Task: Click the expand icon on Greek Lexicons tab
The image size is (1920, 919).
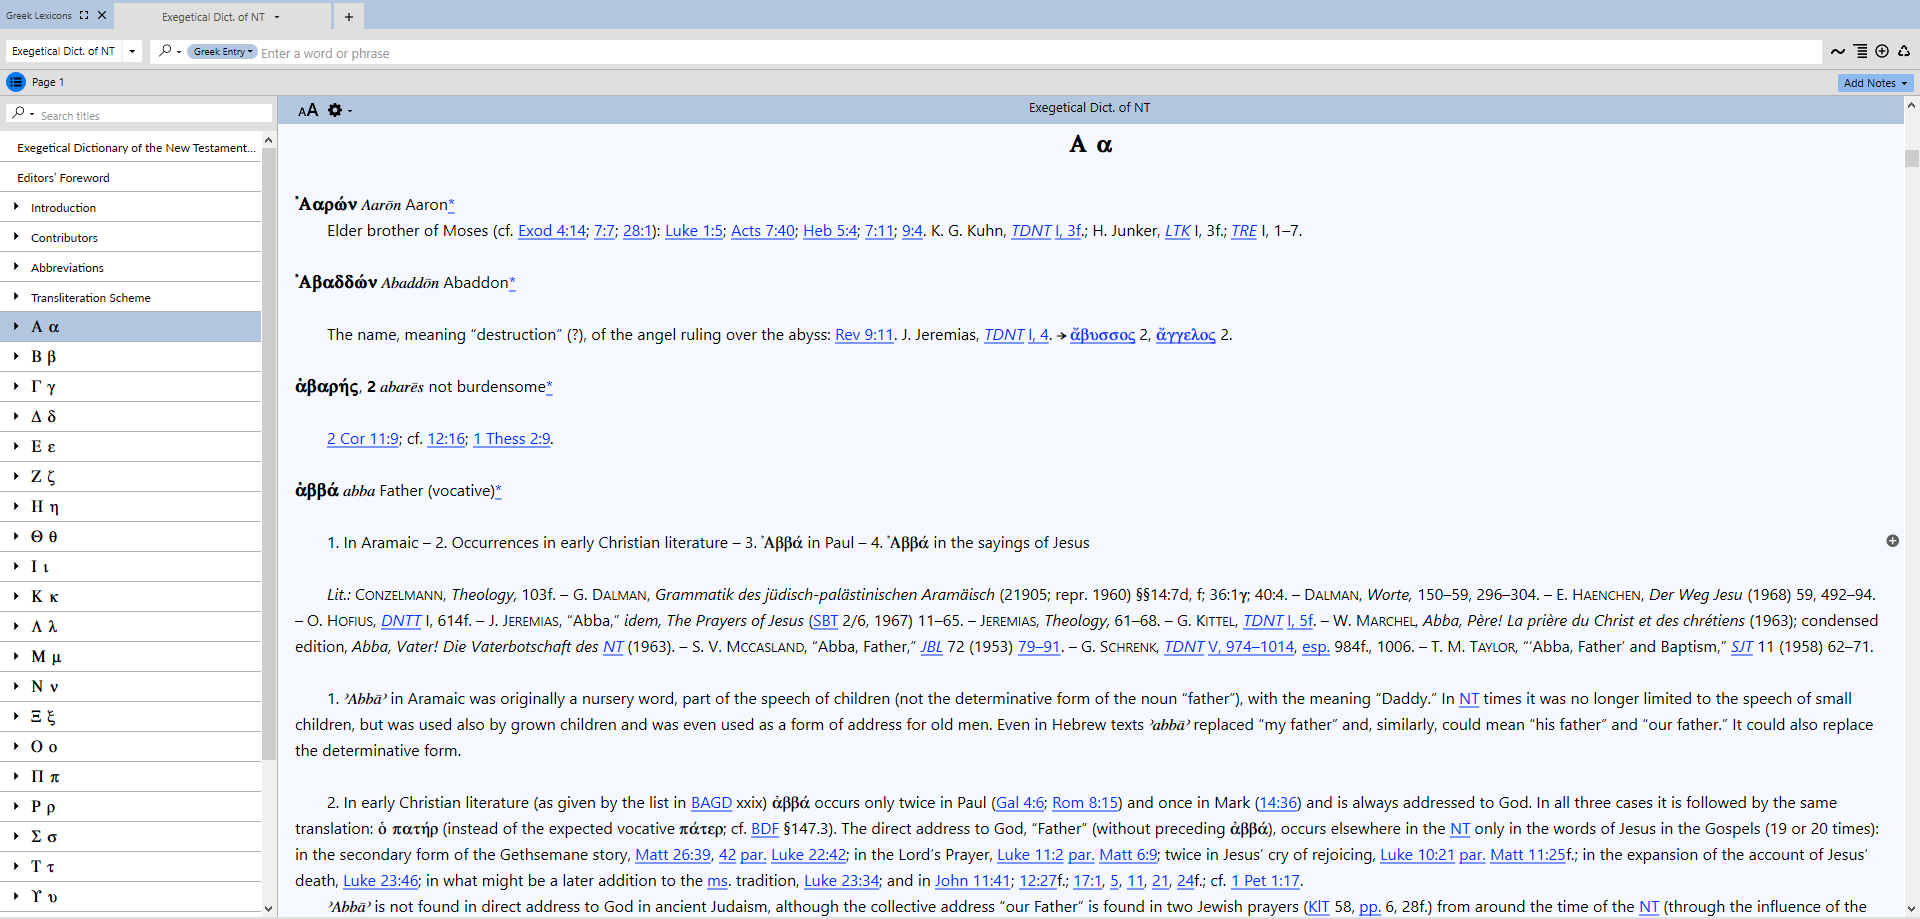Action: [x=85, y=15]
